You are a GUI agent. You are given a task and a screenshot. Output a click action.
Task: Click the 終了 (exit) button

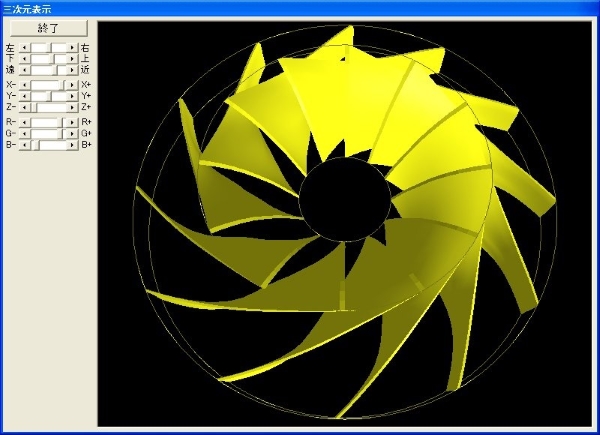(x=47, y=28)
